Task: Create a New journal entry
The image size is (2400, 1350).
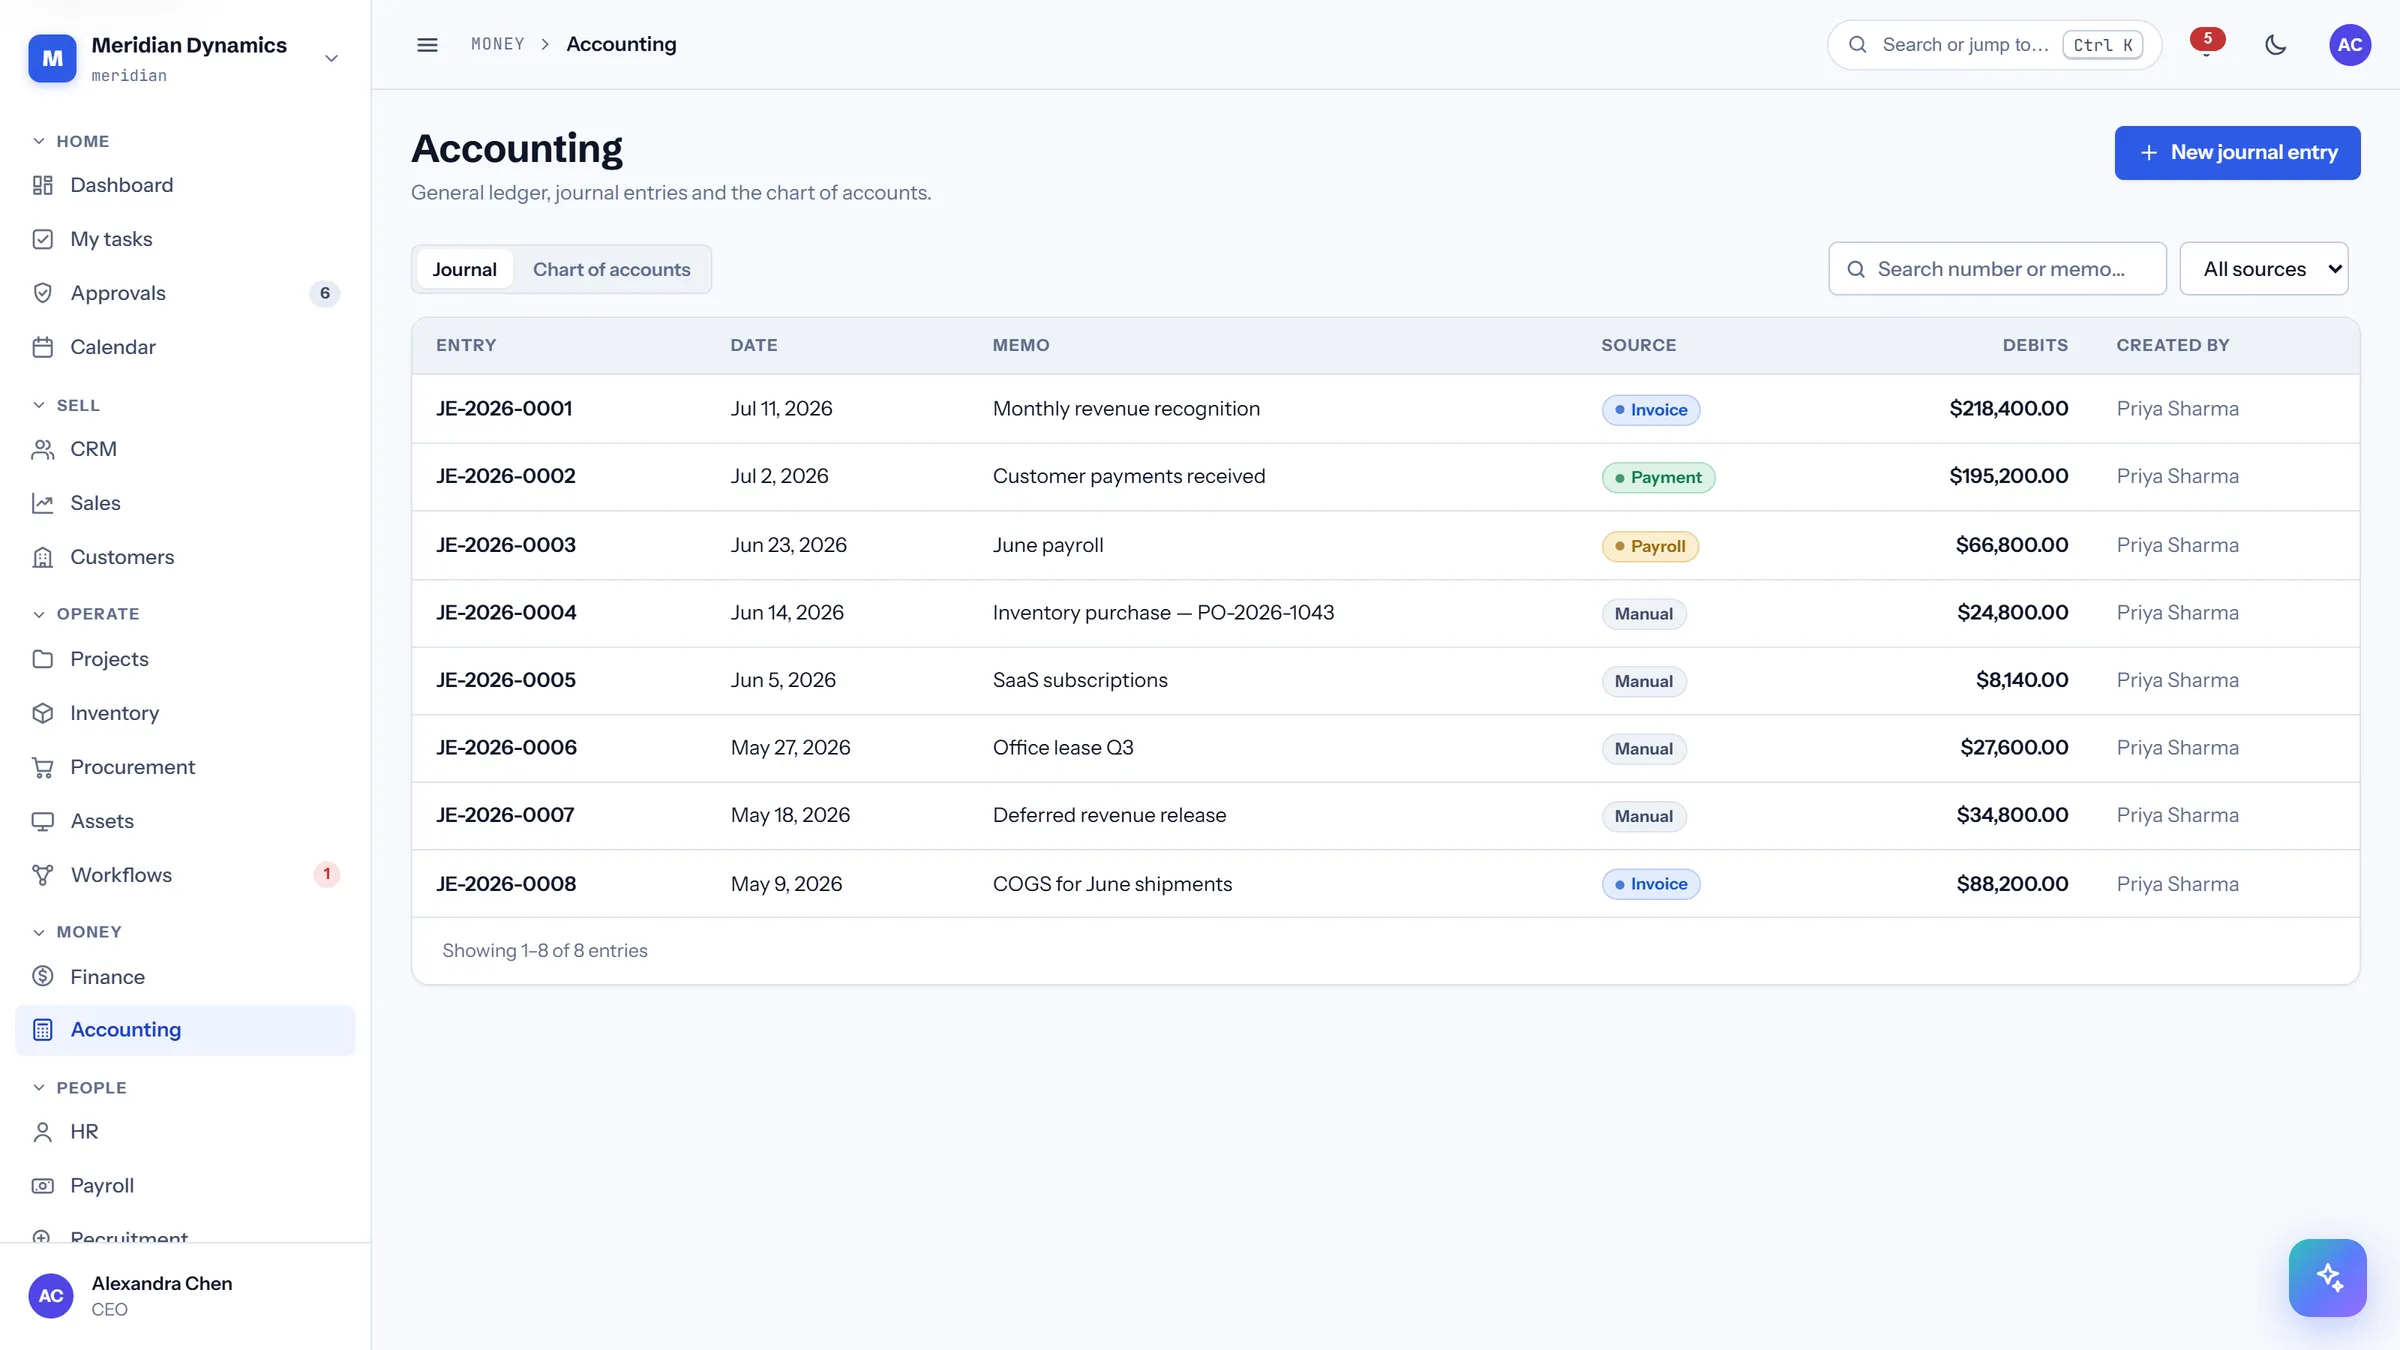Action: (2237, 153)
